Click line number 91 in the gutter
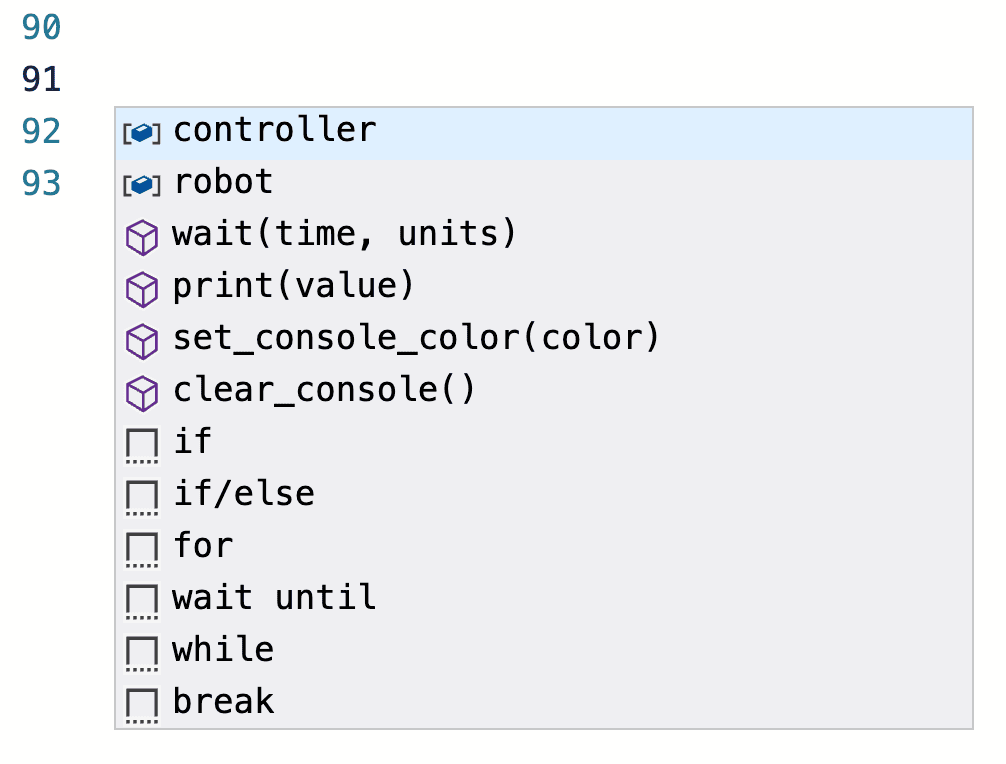The width and height of the screenshot is (1006, 764). point(42,79)
